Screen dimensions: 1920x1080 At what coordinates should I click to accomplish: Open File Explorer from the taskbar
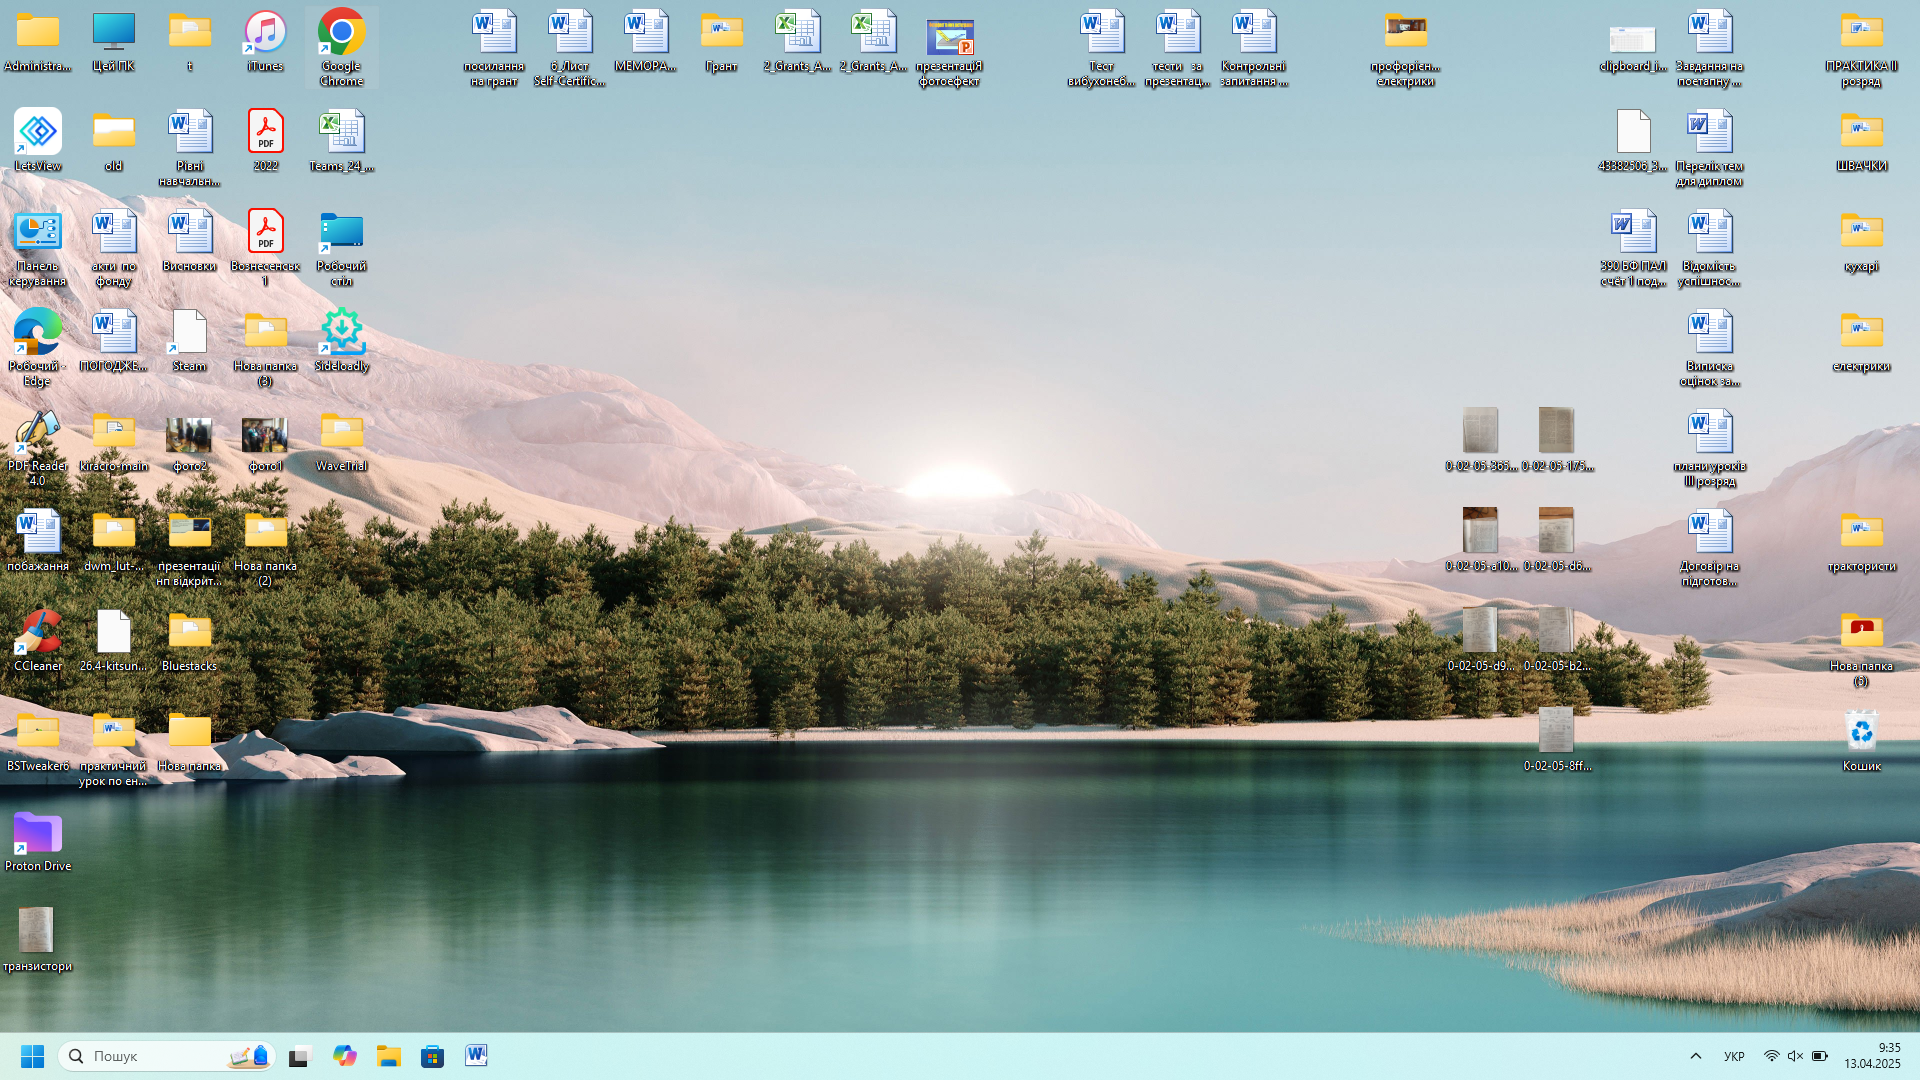pyautogui.click(x=388, y=1056)
